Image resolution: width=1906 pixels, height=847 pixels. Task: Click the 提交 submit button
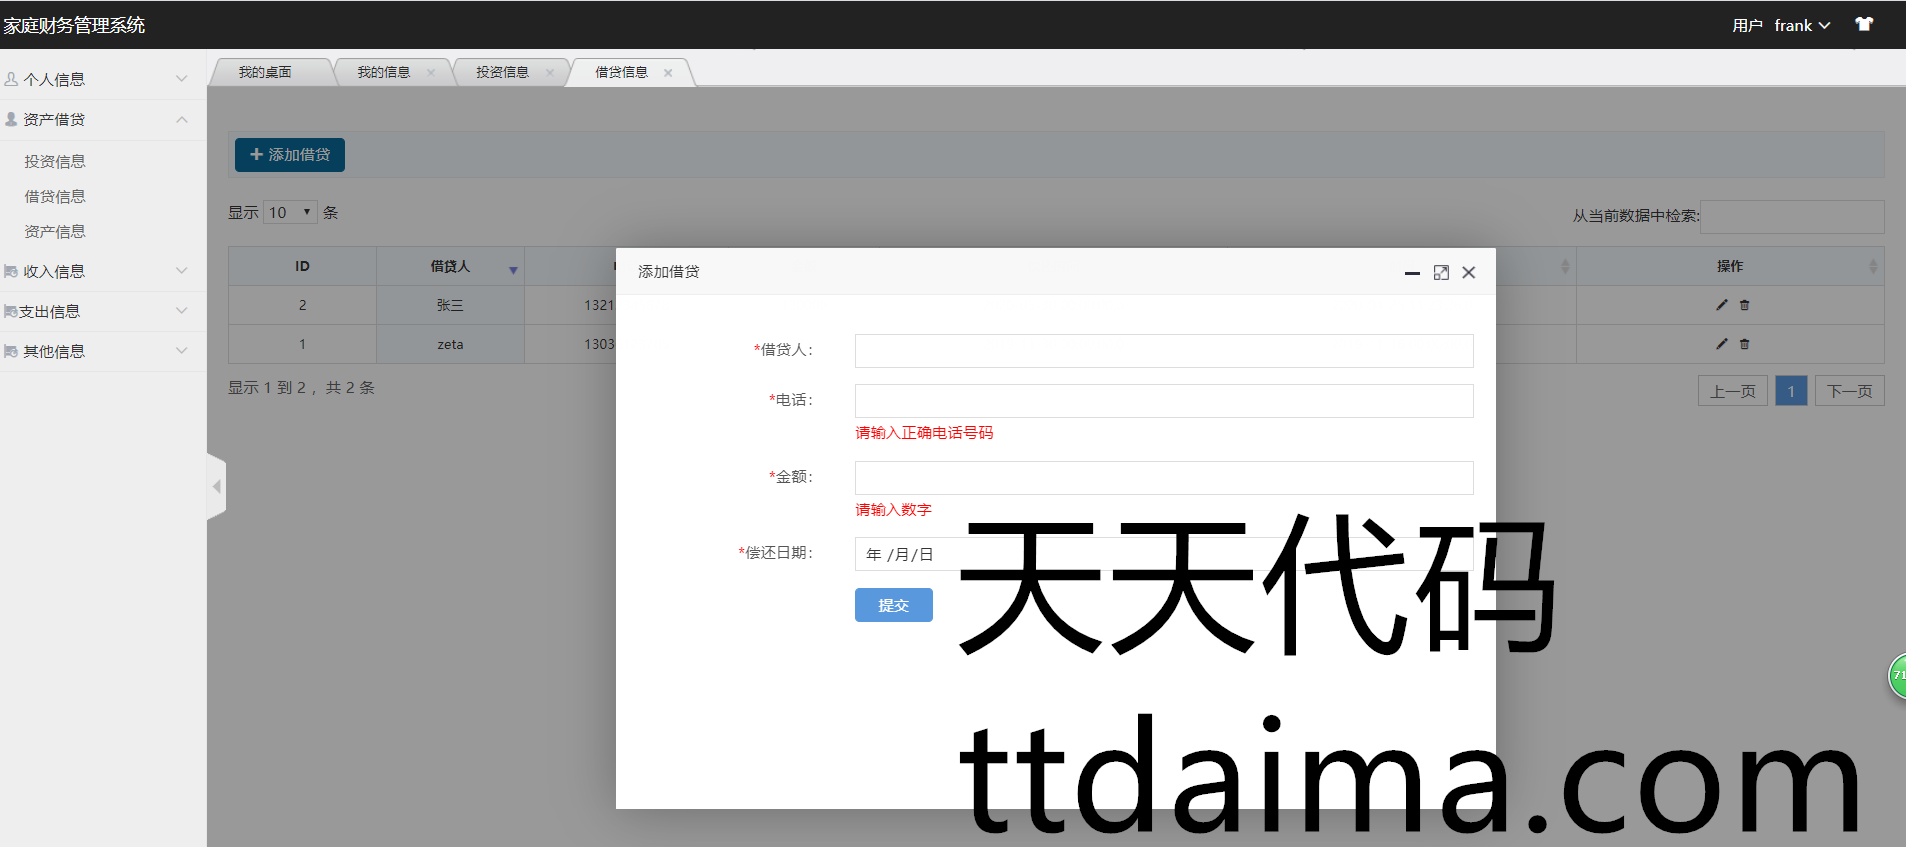tap(893, 605)
